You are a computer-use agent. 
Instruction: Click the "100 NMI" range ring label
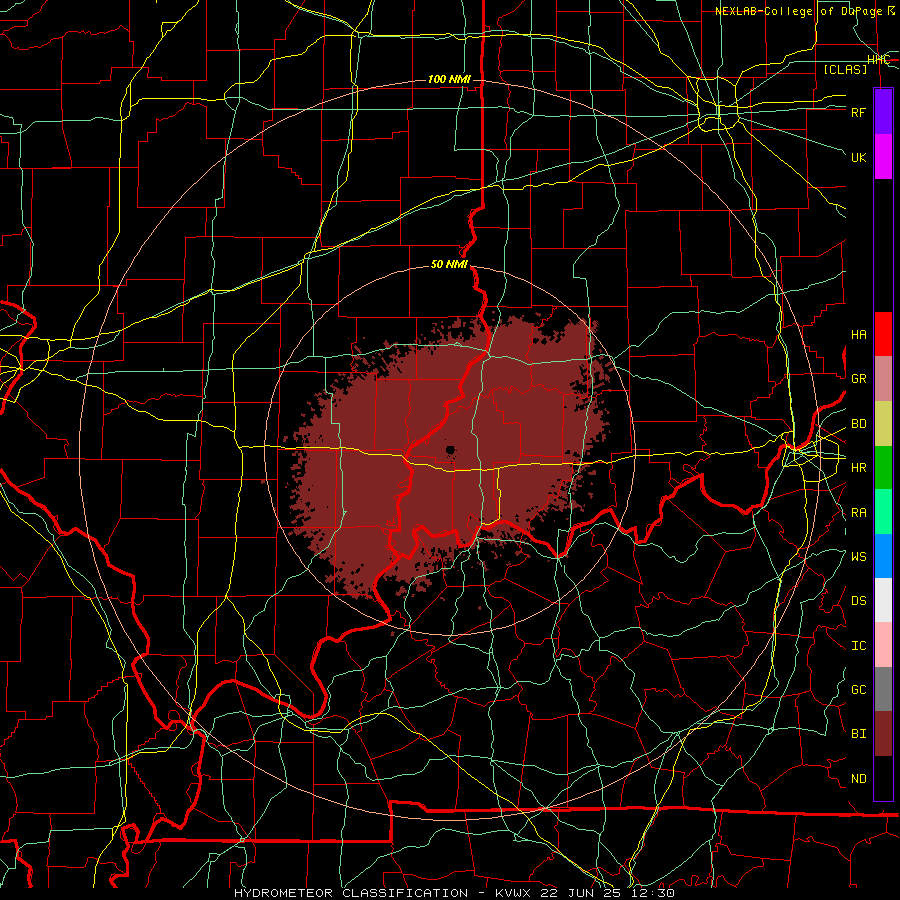[x=449, y=79]
